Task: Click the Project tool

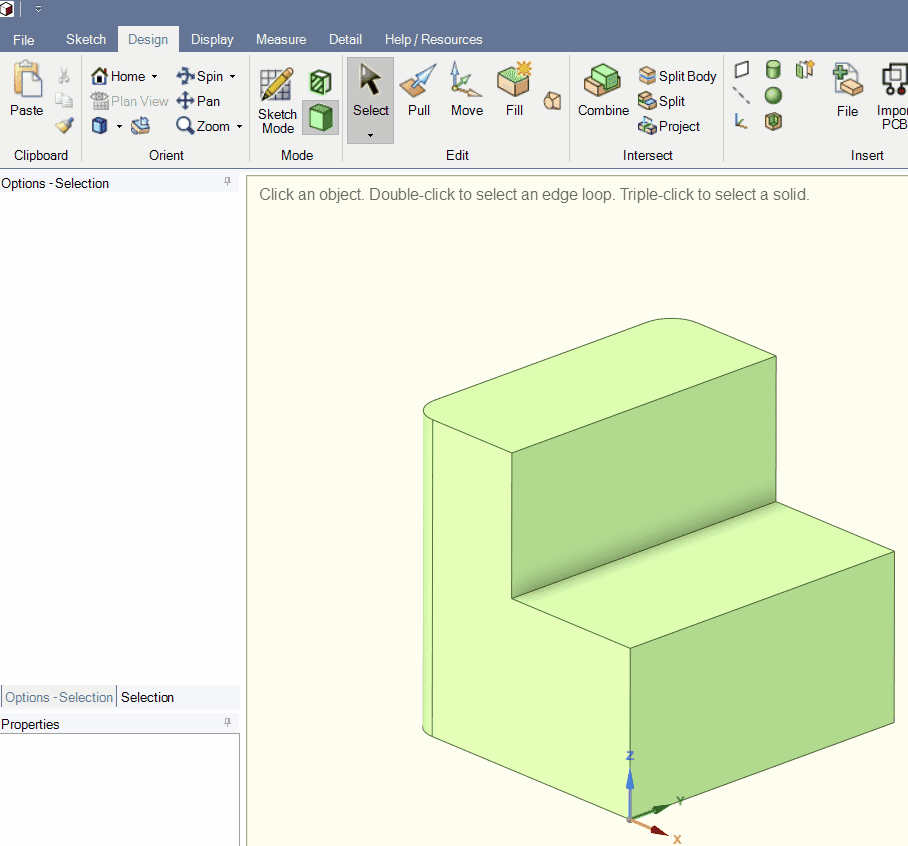Action: (x=669, y=126)
